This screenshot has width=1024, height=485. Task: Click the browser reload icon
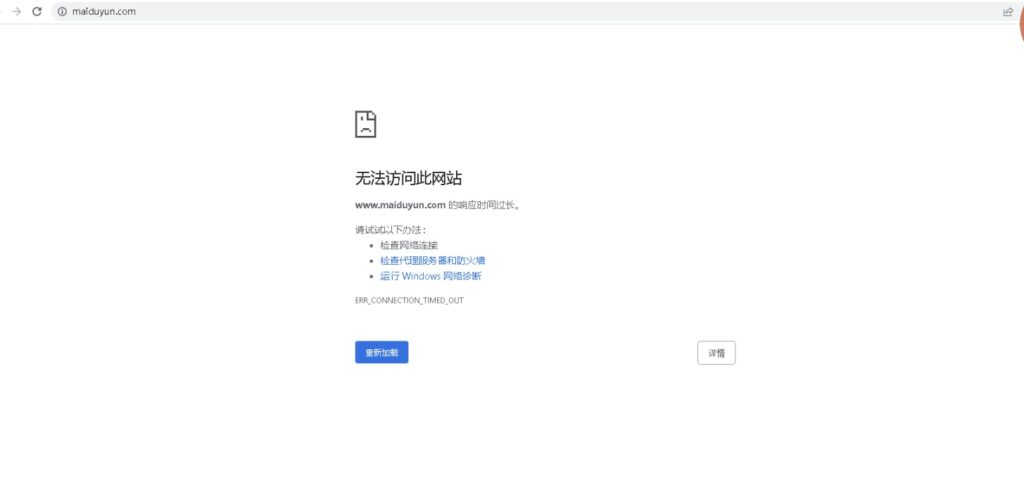point(37,11)
